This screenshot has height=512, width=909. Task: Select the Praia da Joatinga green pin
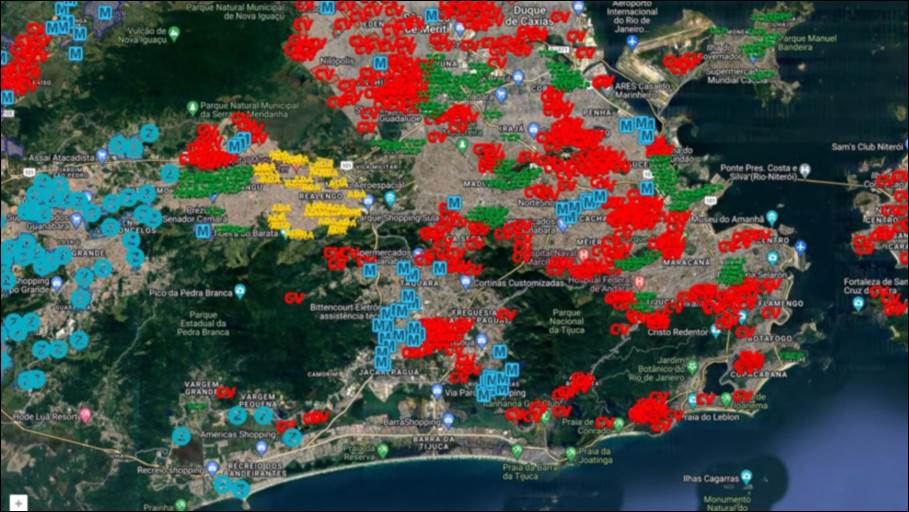[570, 453]
